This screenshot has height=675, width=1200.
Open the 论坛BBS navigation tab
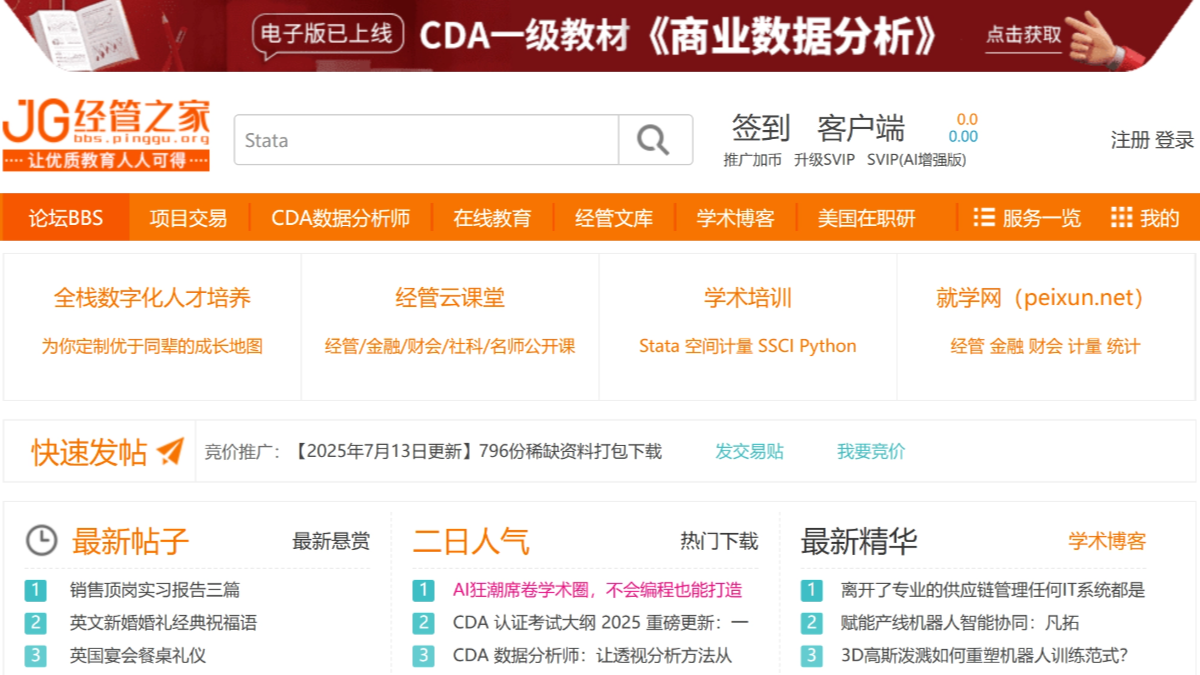pos(66,218)
